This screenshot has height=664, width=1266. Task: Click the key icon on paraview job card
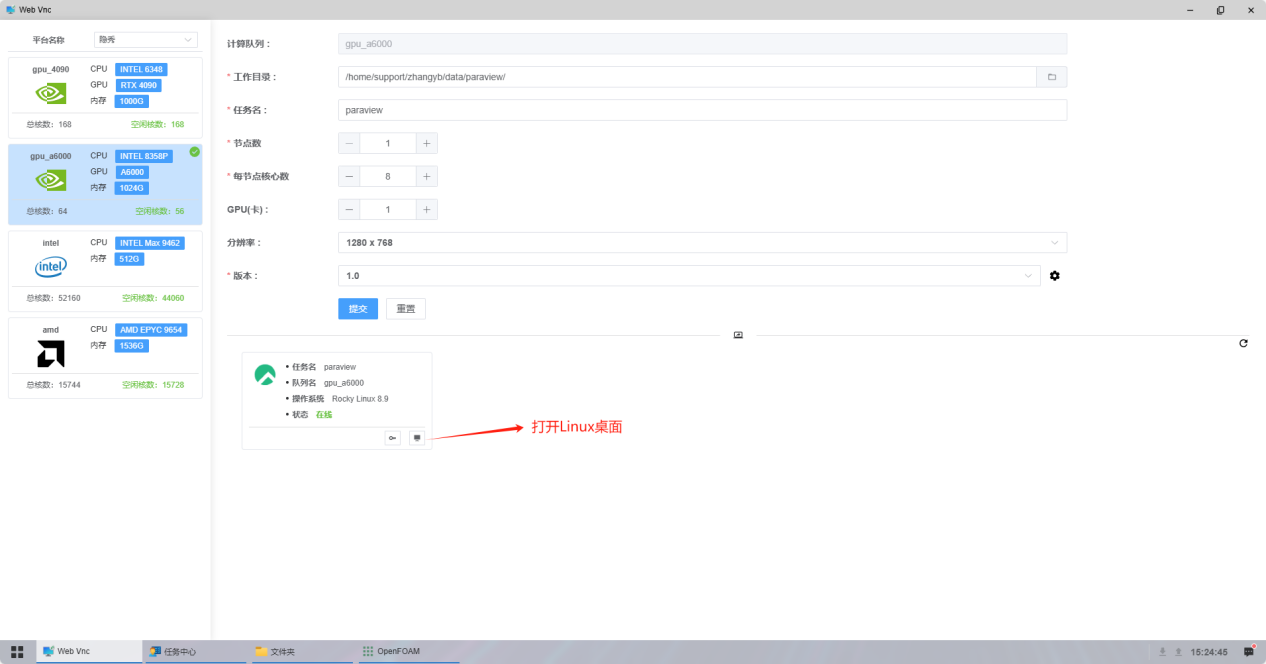(x=392, y=438)
